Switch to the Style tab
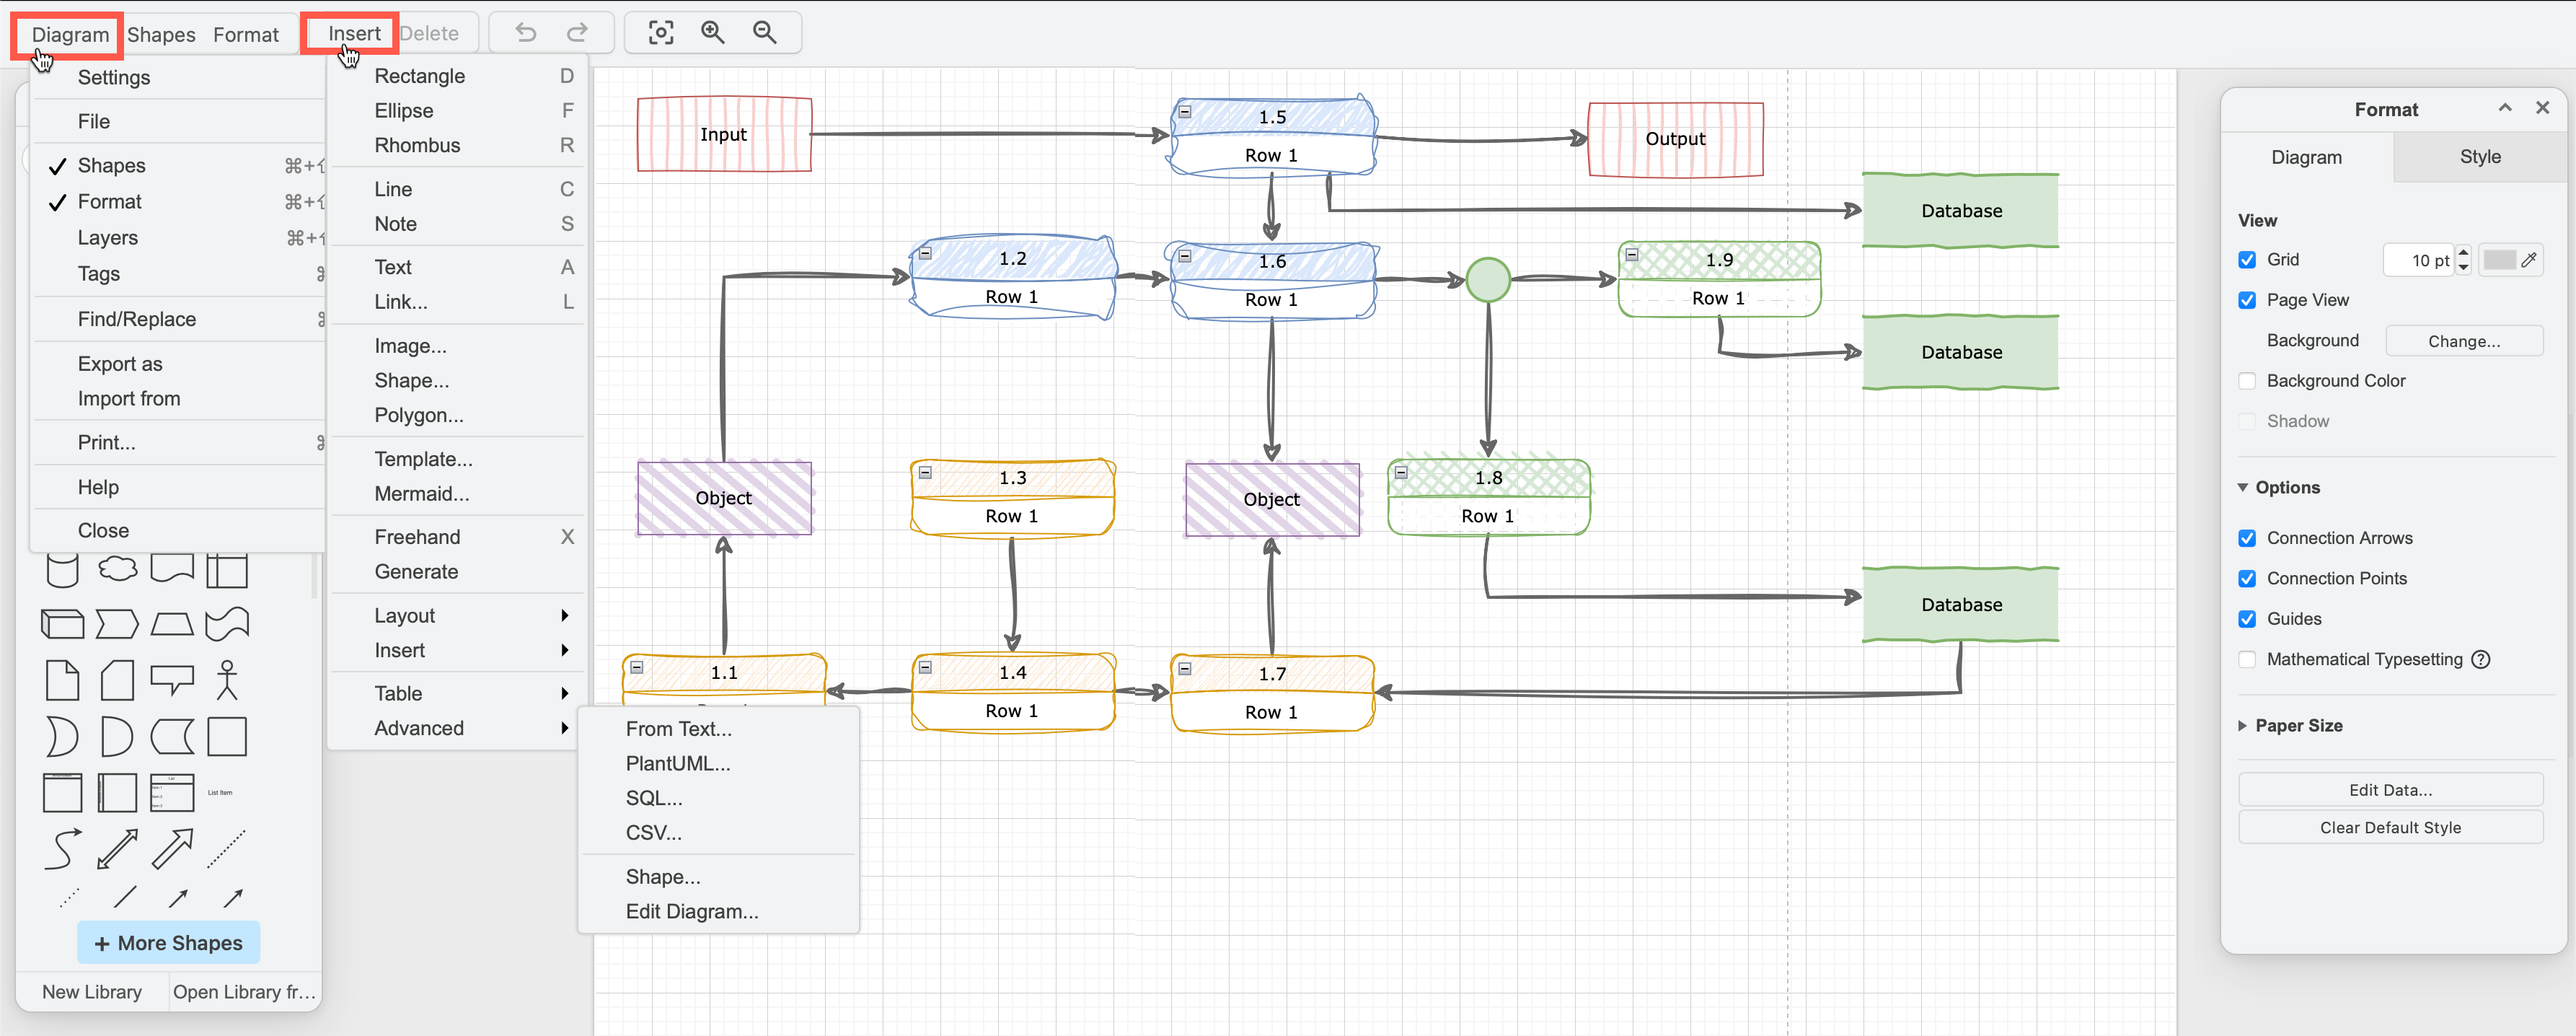Viewport: 2576px width, 1036px height. point(2480,157)
